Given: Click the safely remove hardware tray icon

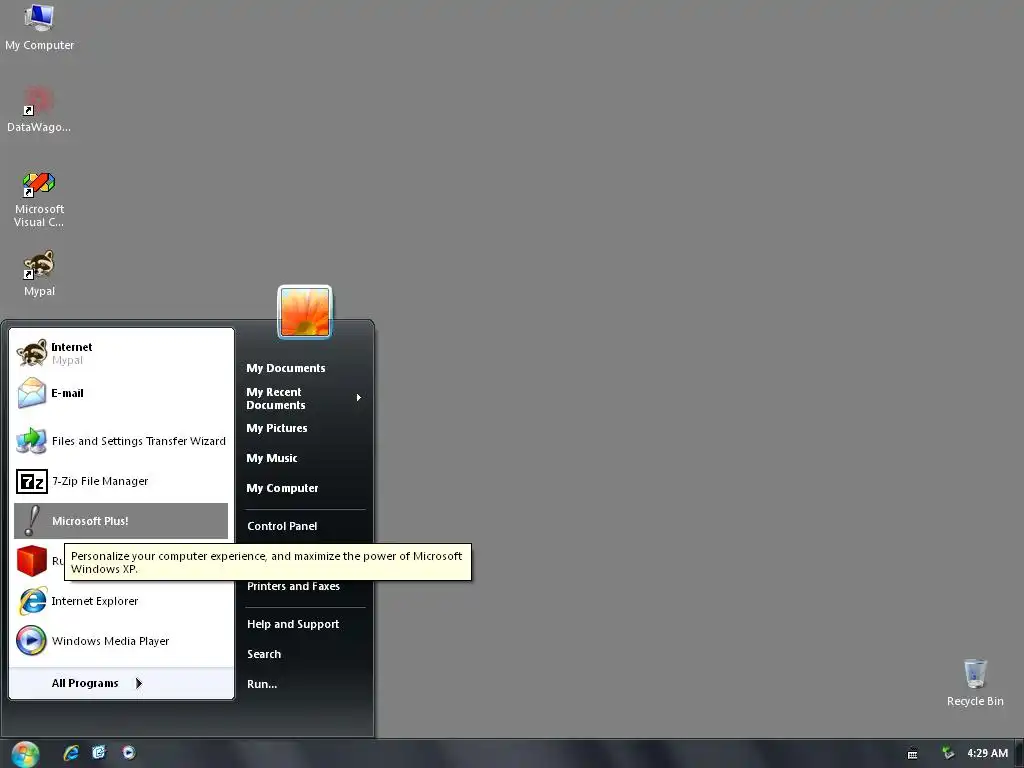Looking at the screenshot, I should tap(948, 754).
